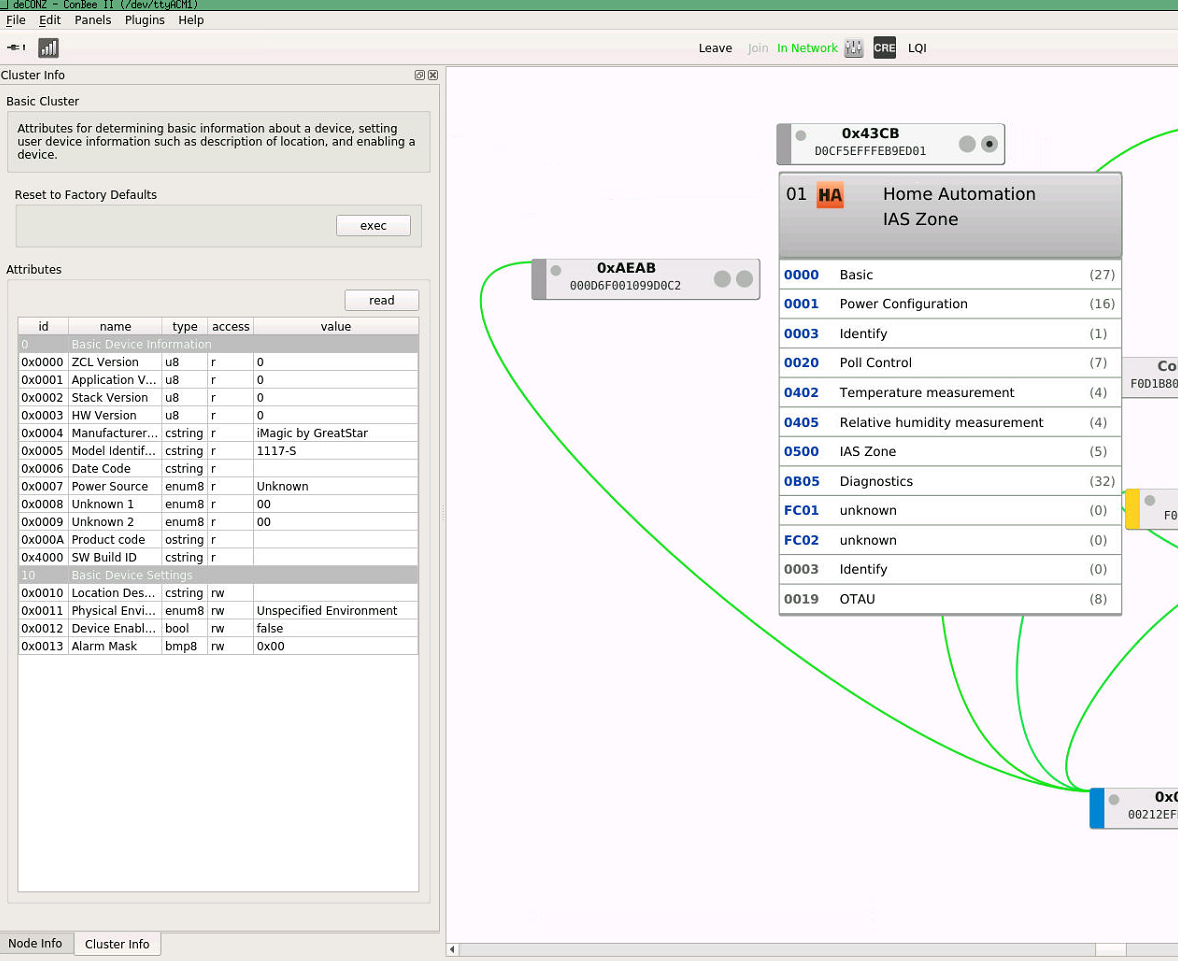Screen dimensions: 1178x961
Task: Select the 0x4000 SW Build ID row
Action: (219, 558)
